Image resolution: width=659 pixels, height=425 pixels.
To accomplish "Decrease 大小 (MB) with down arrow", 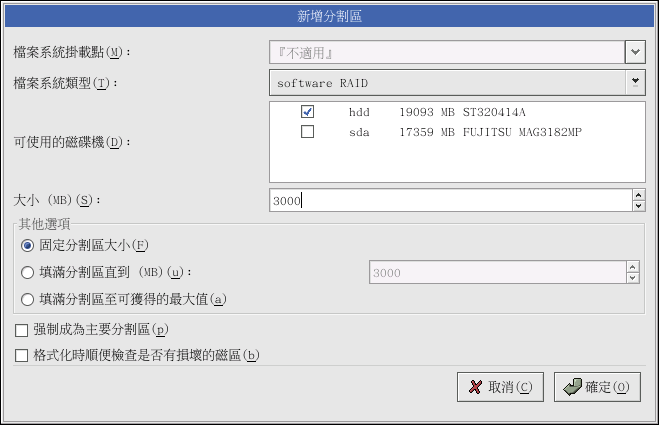I will coord(637,206).
